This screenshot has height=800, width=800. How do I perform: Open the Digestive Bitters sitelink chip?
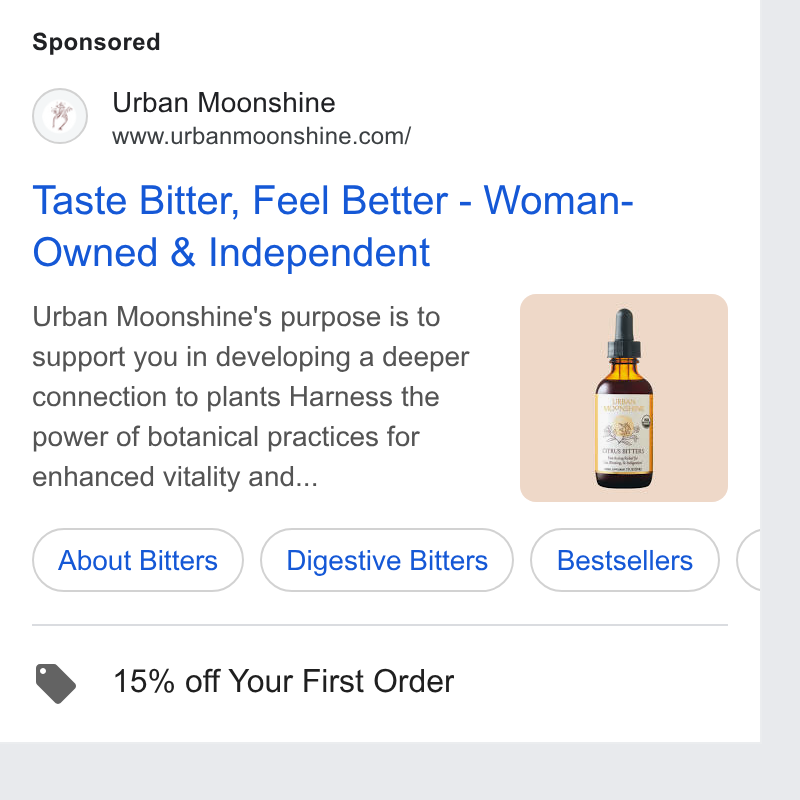click(x=387, y=560)
